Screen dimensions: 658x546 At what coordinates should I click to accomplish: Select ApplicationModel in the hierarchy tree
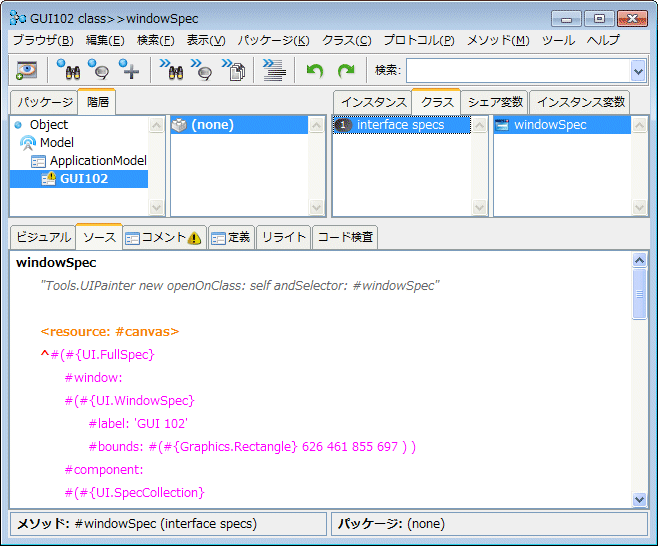click(97, 161)
